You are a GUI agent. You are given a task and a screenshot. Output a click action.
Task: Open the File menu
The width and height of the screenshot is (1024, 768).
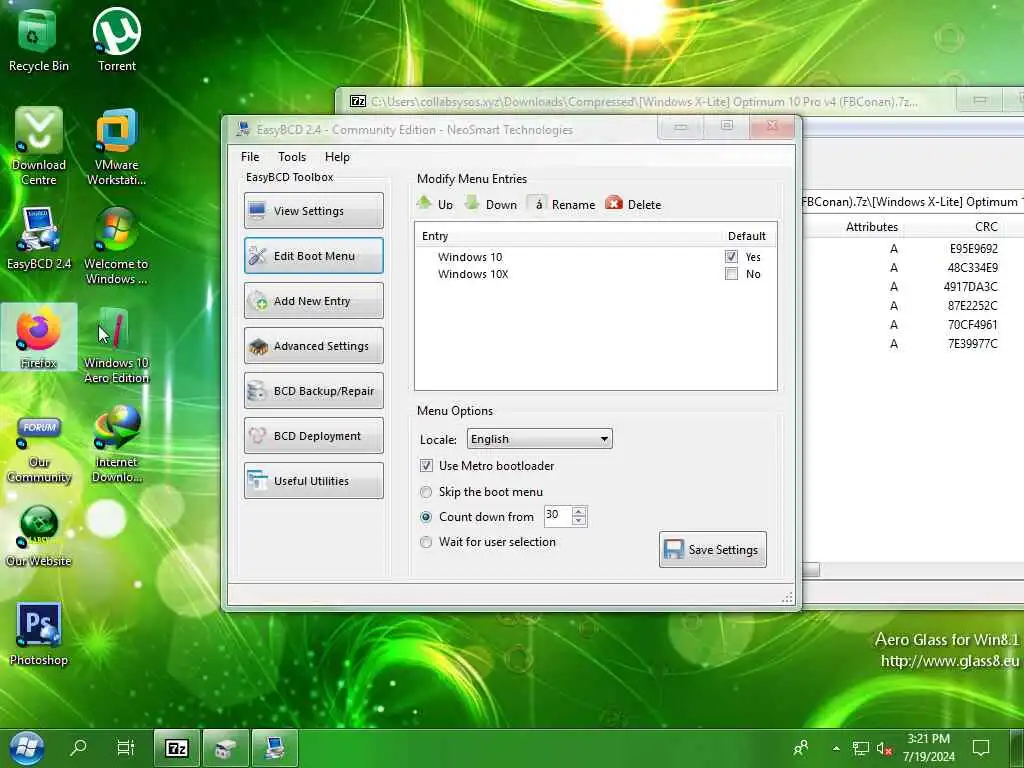coord(249,157)
